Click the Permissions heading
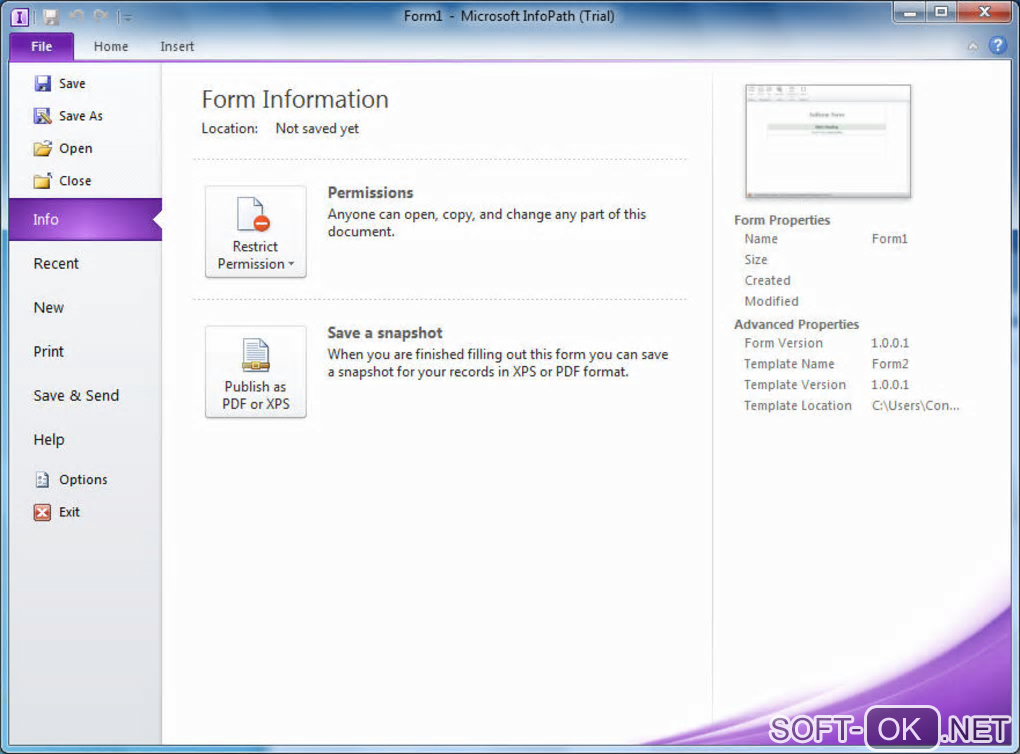The width and height of the screenshot is (1020, 754). [370, 193]
